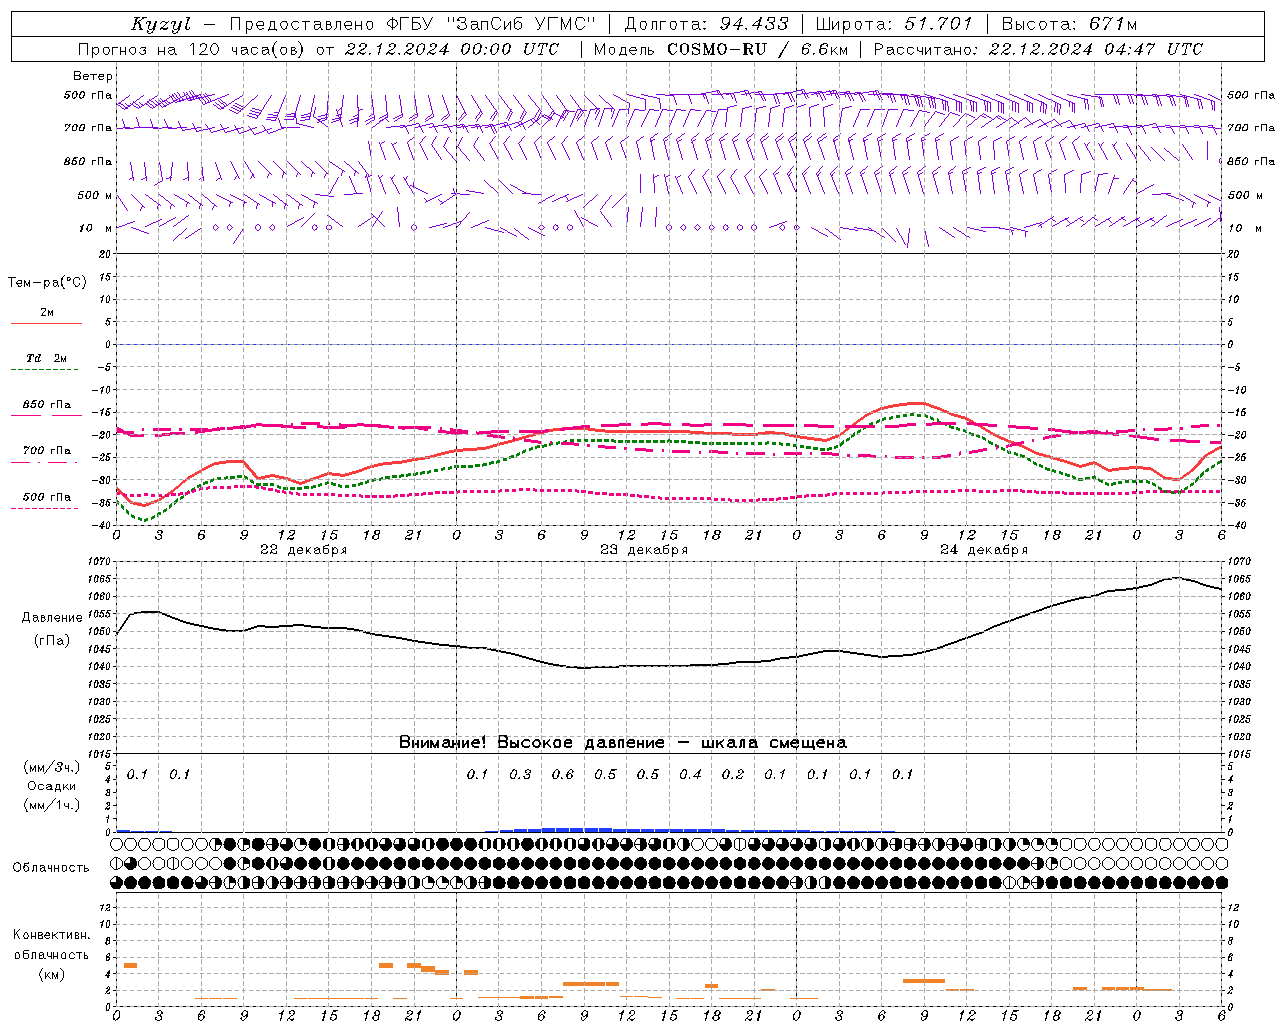Click the "700 гПа" temperature legend entry

47,451
